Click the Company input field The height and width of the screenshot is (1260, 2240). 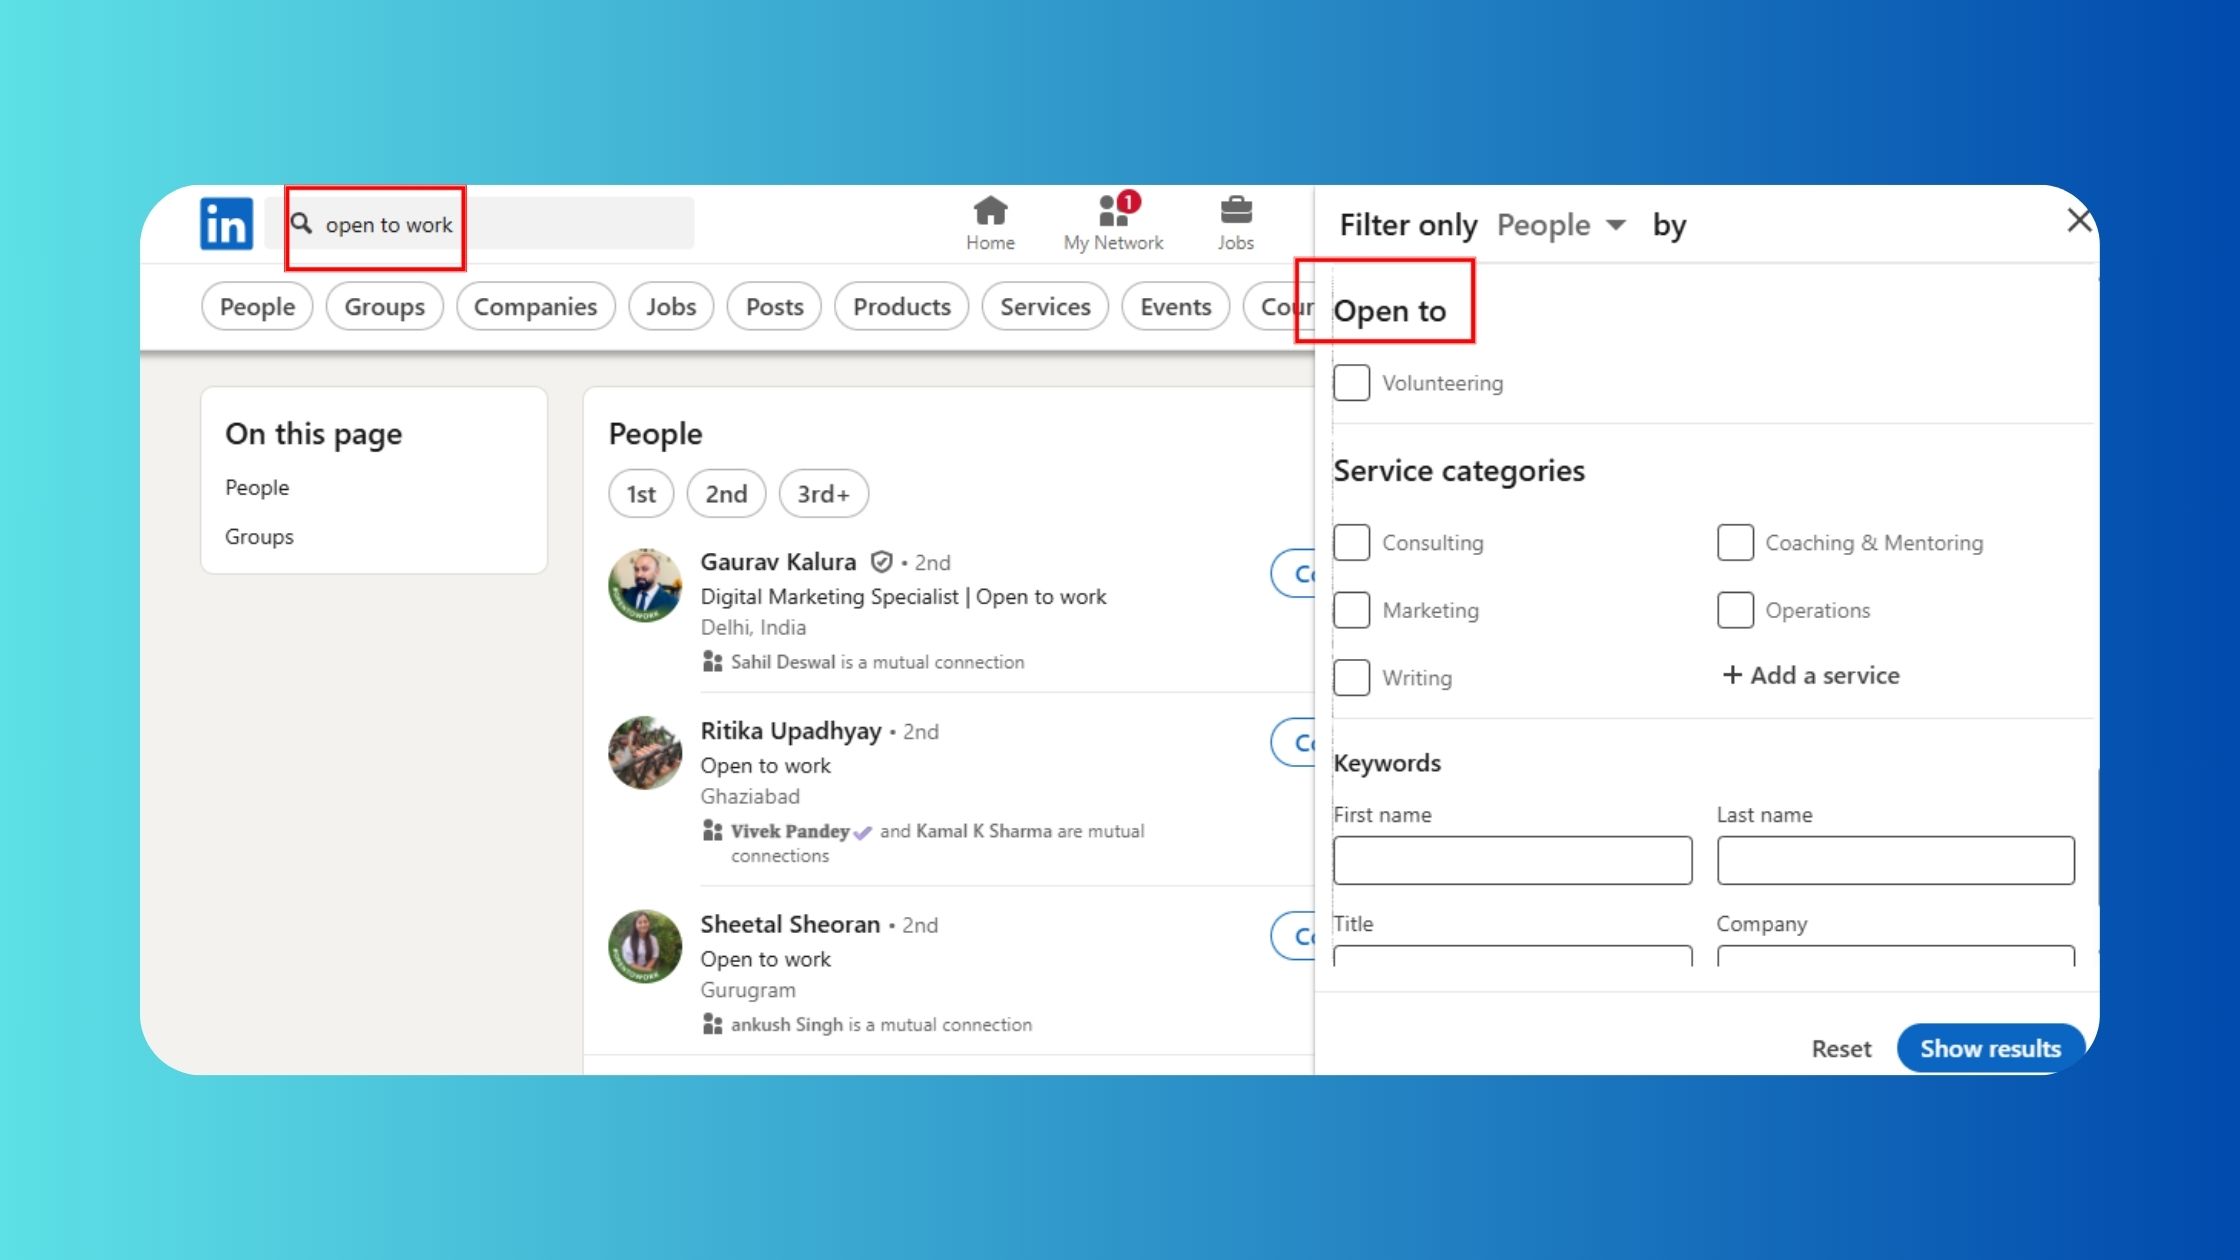tap(1895, 955)
